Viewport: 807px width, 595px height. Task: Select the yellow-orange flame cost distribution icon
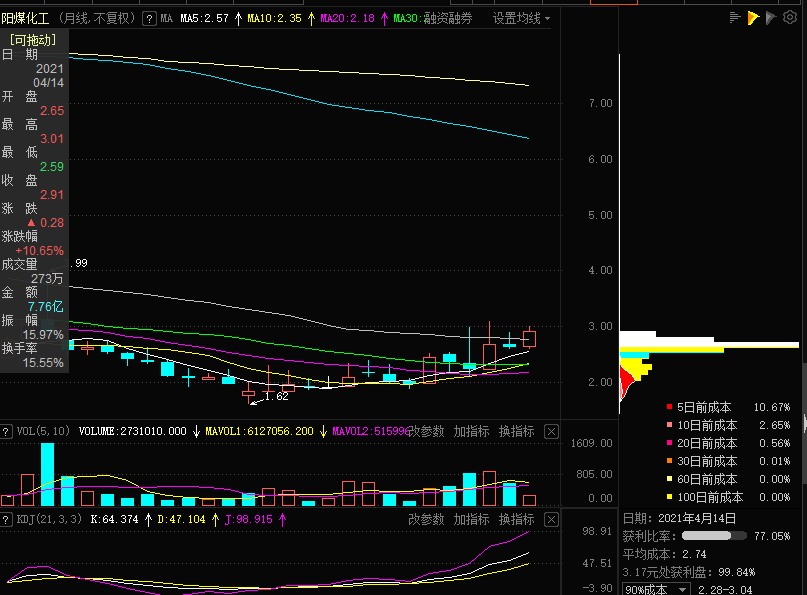click(753, 18)
